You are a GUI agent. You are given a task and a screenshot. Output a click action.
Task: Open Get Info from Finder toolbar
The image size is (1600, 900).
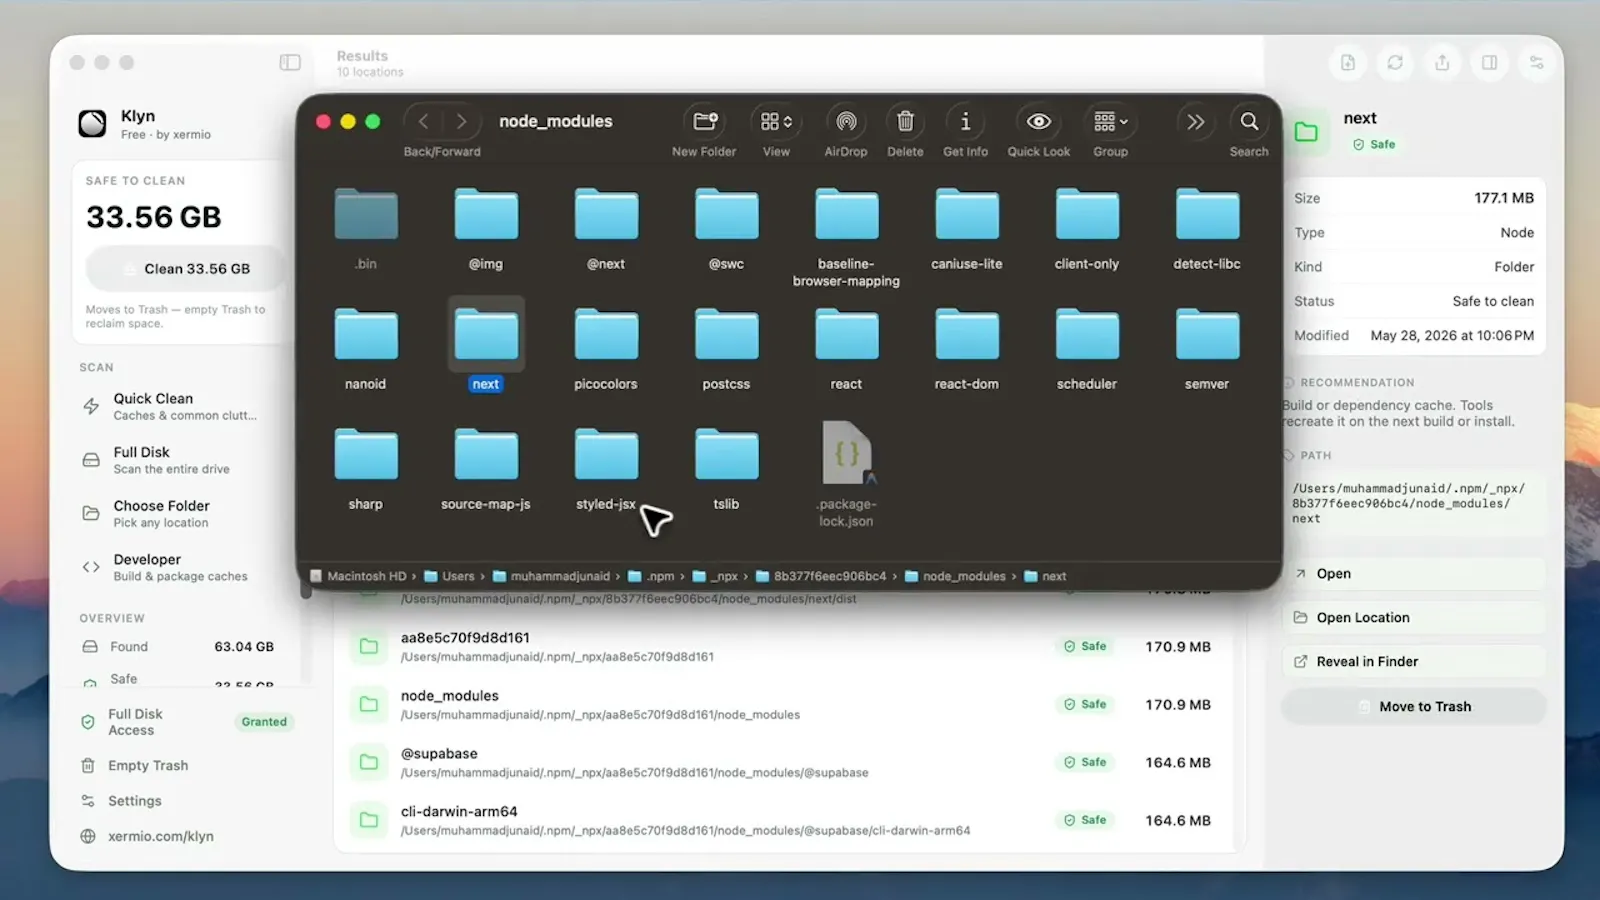point(965,121)
